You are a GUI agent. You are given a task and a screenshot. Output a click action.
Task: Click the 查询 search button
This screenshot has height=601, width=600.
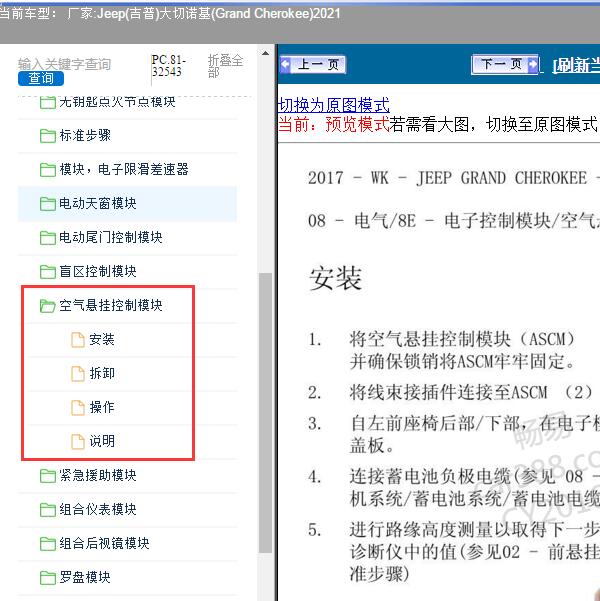click(x=41, y=79)
